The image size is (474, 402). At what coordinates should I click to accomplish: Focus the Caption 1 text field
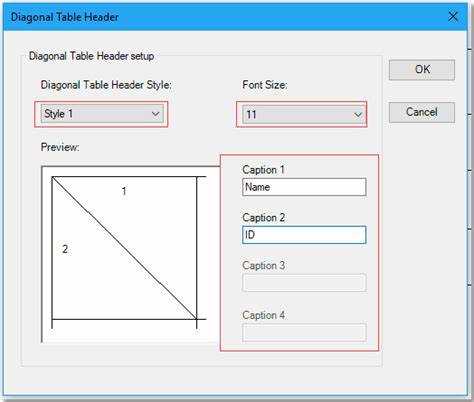coord(304,187)
